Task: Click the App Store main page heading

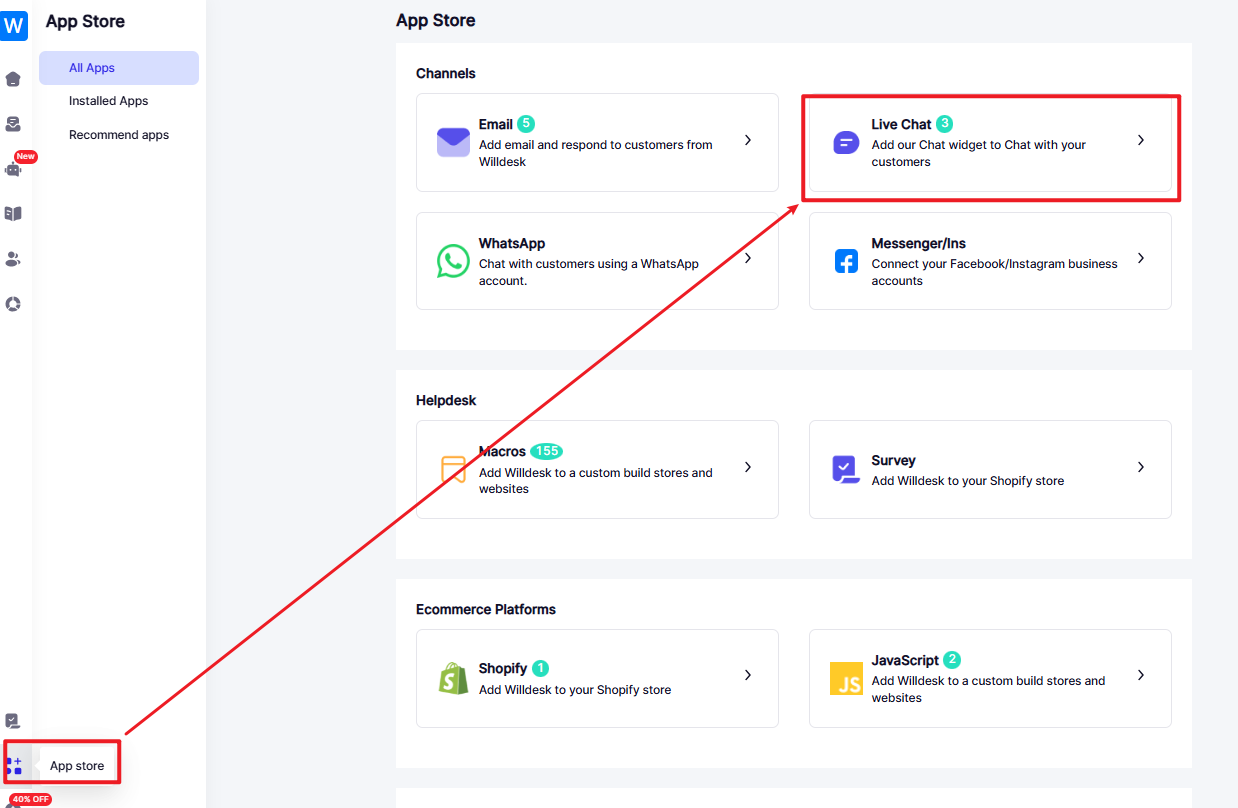Action: pos(436,20)
